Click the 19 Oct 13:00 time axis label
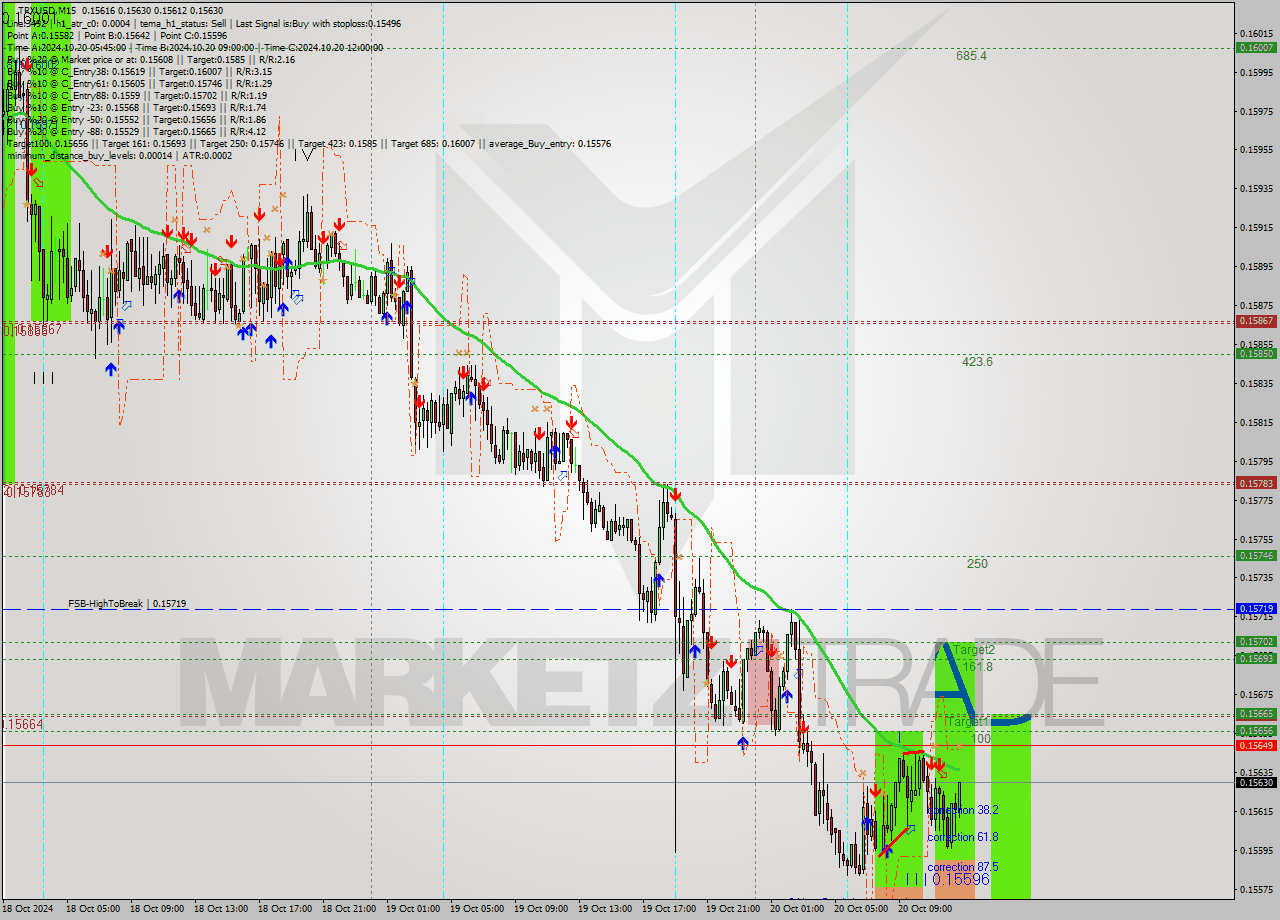This screenshot has width=1280, height=920. (603, 909)
